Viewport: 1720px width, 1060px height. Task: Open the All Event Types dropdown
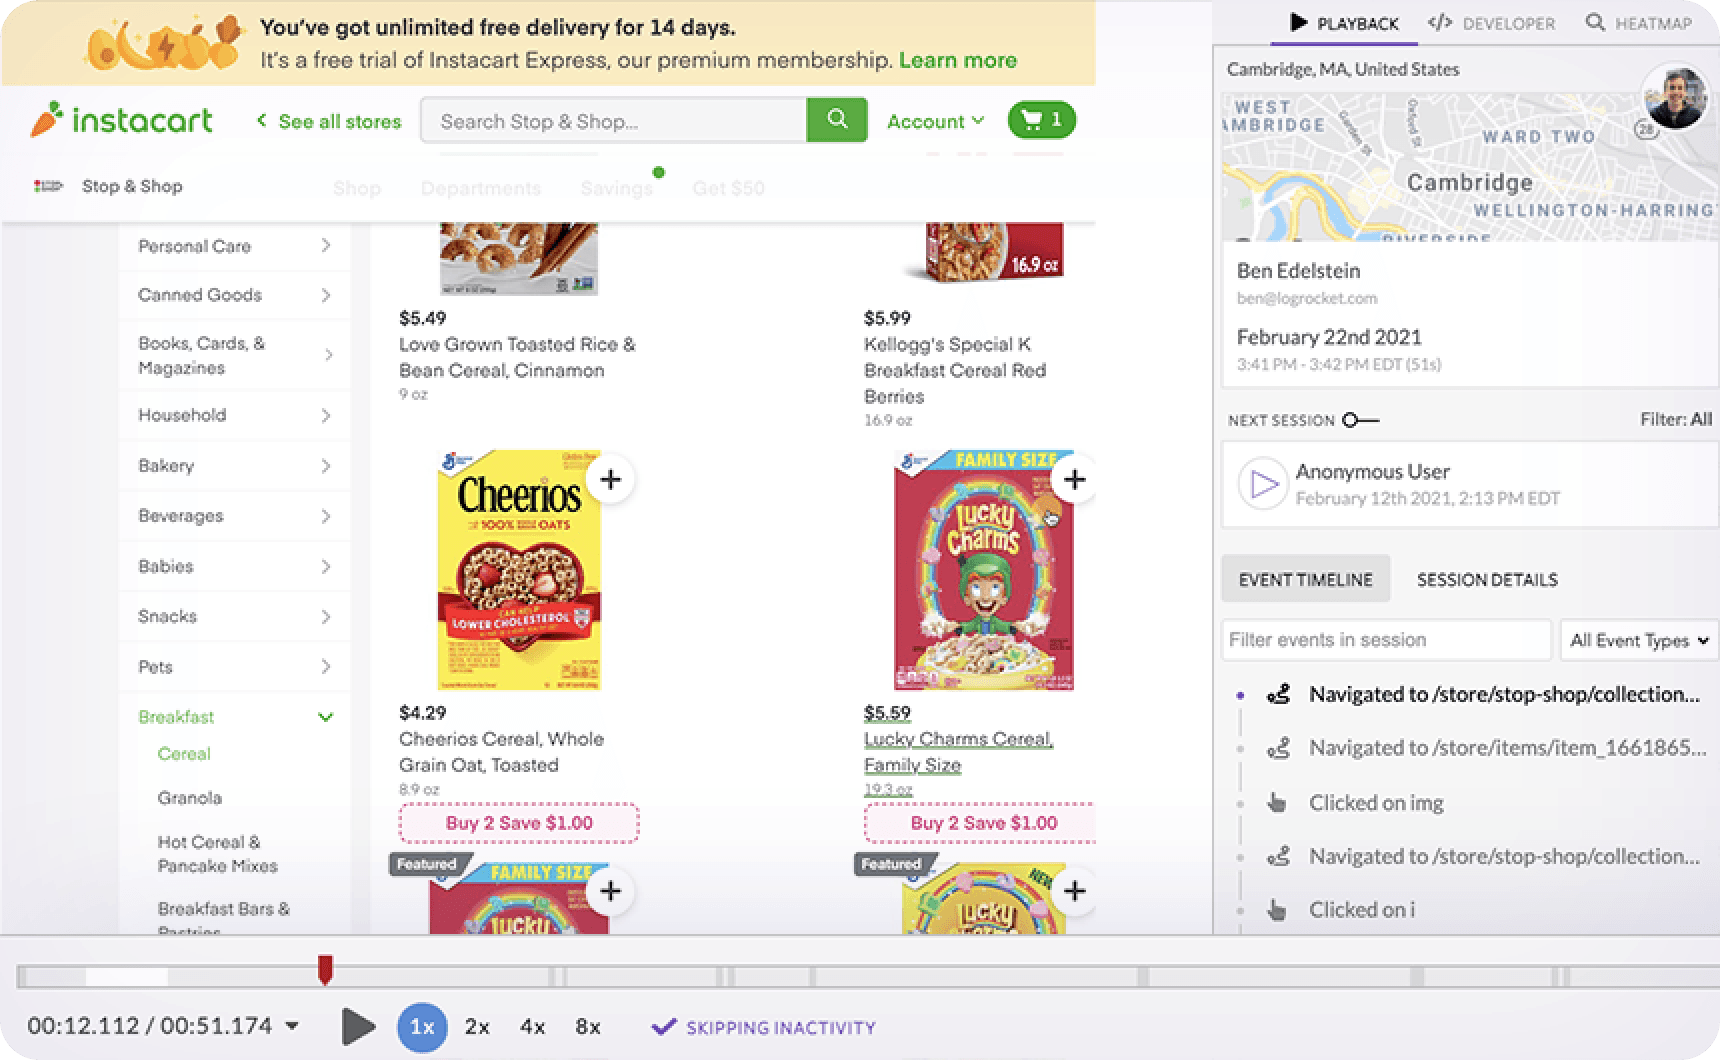click(1639, 640)
